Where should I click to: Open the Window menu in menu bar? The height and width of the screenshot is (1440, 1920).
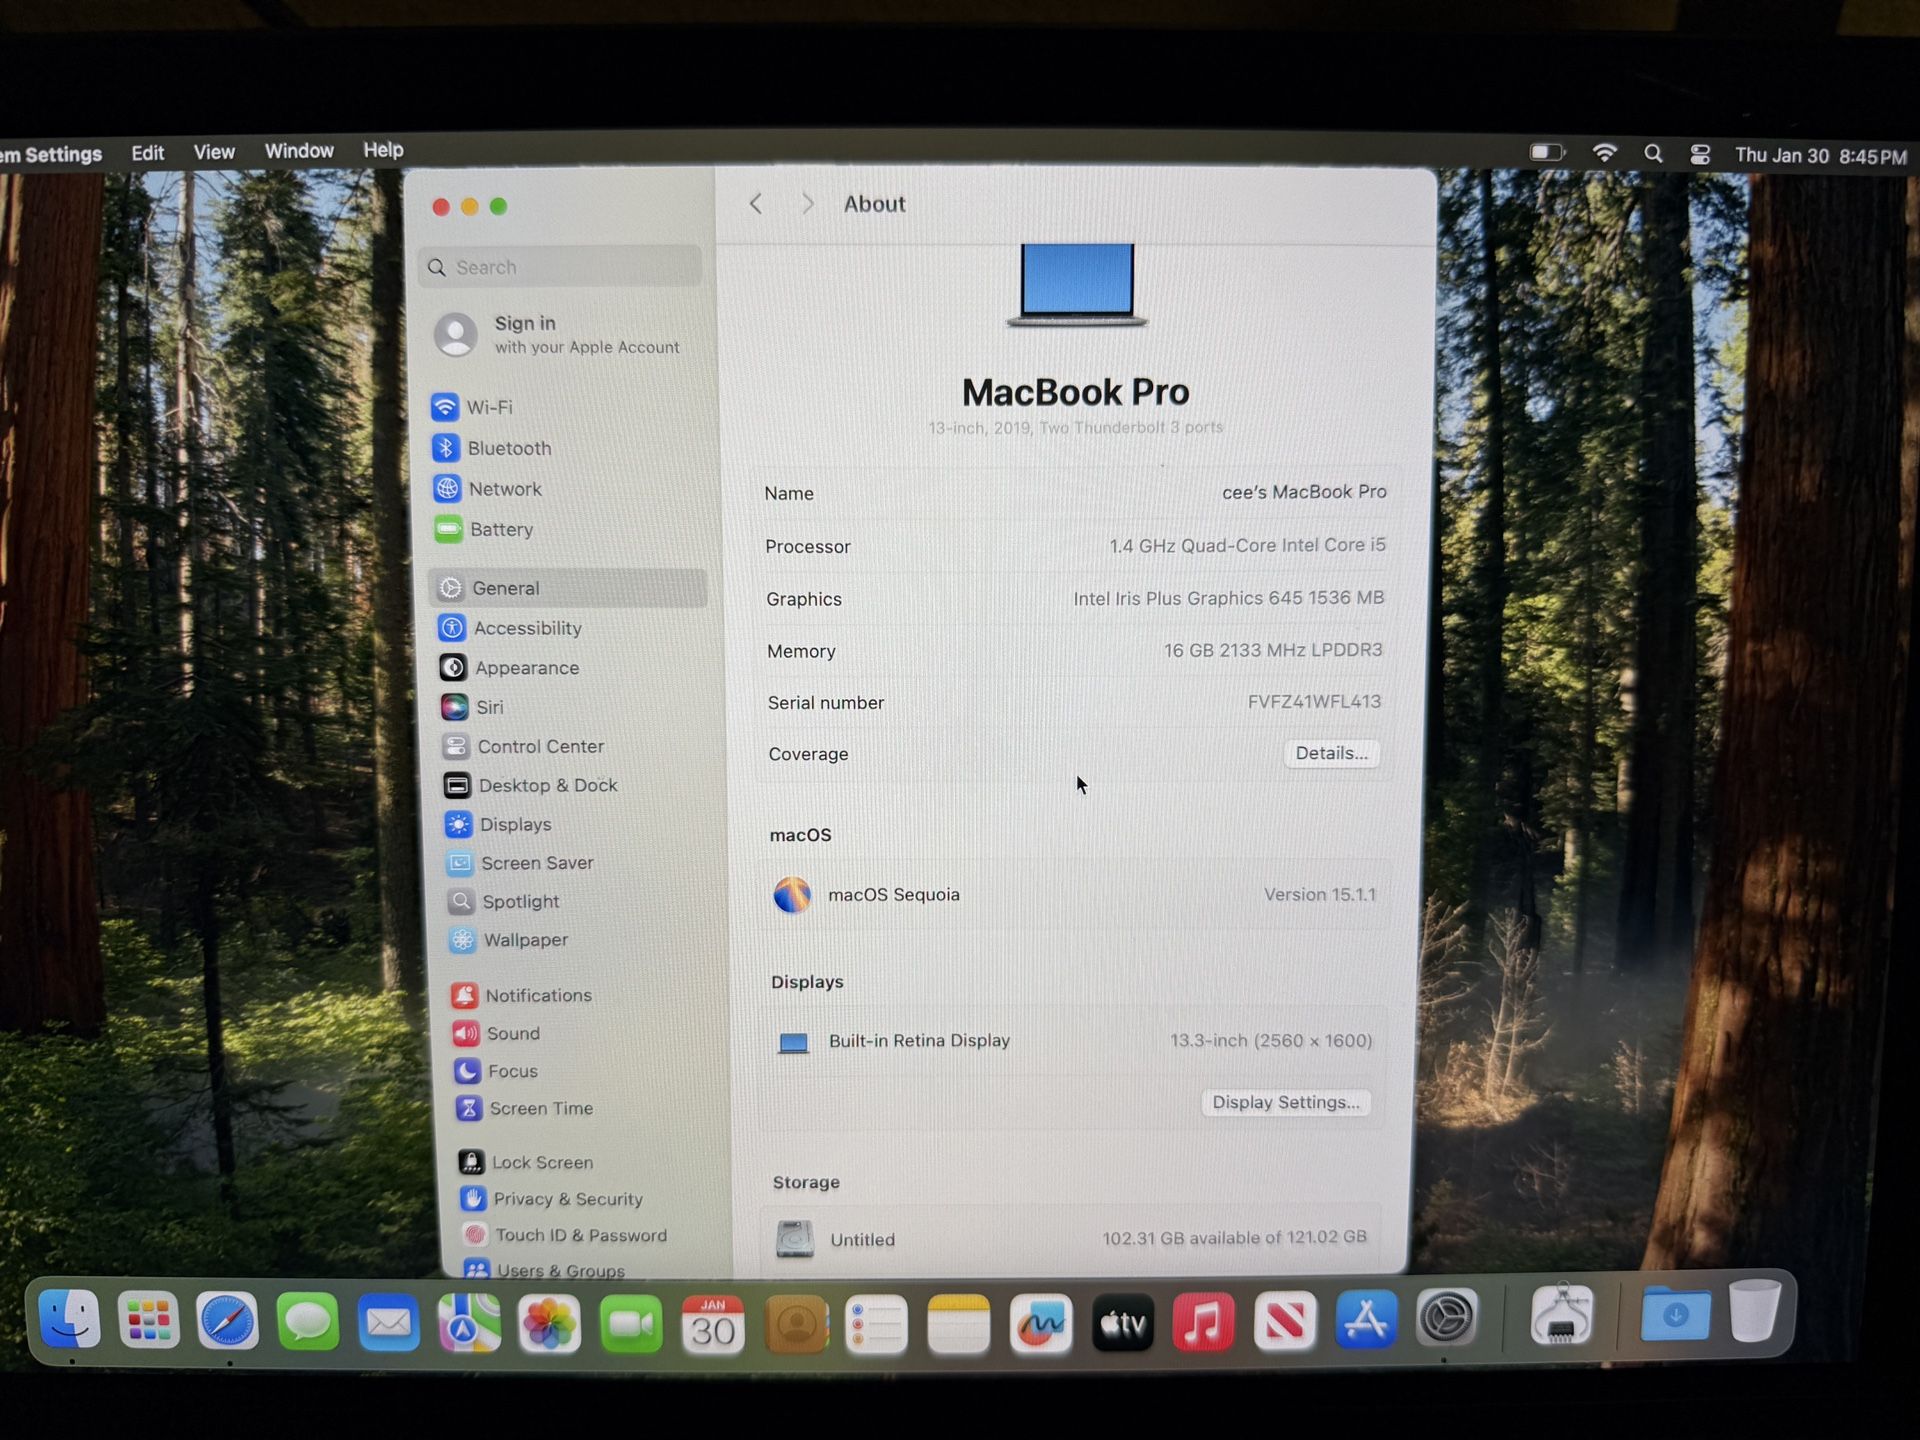tap(298, 151)
